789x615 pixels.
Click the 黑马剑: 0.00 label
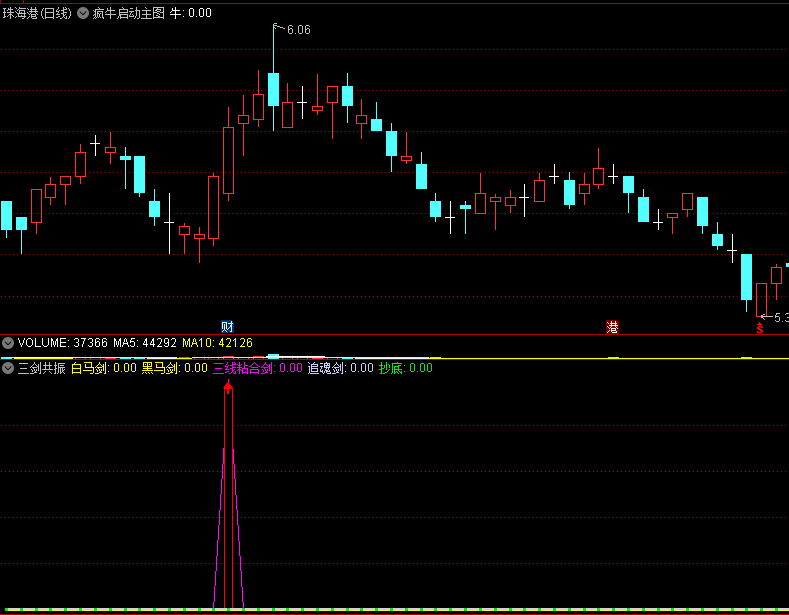175,368
